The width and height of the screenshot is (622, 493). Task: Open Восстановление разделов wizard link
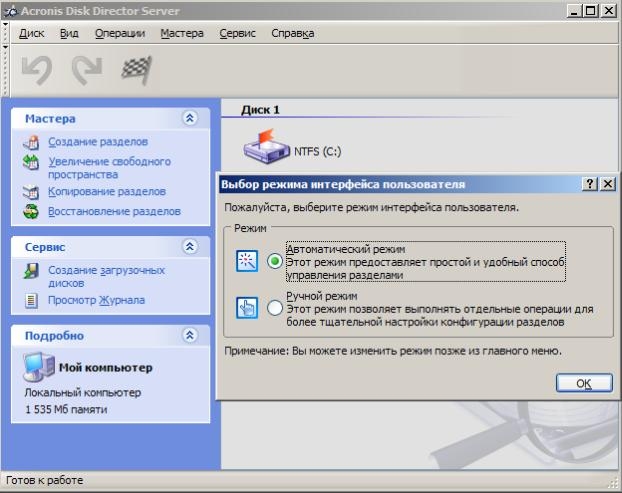point(114,211)
